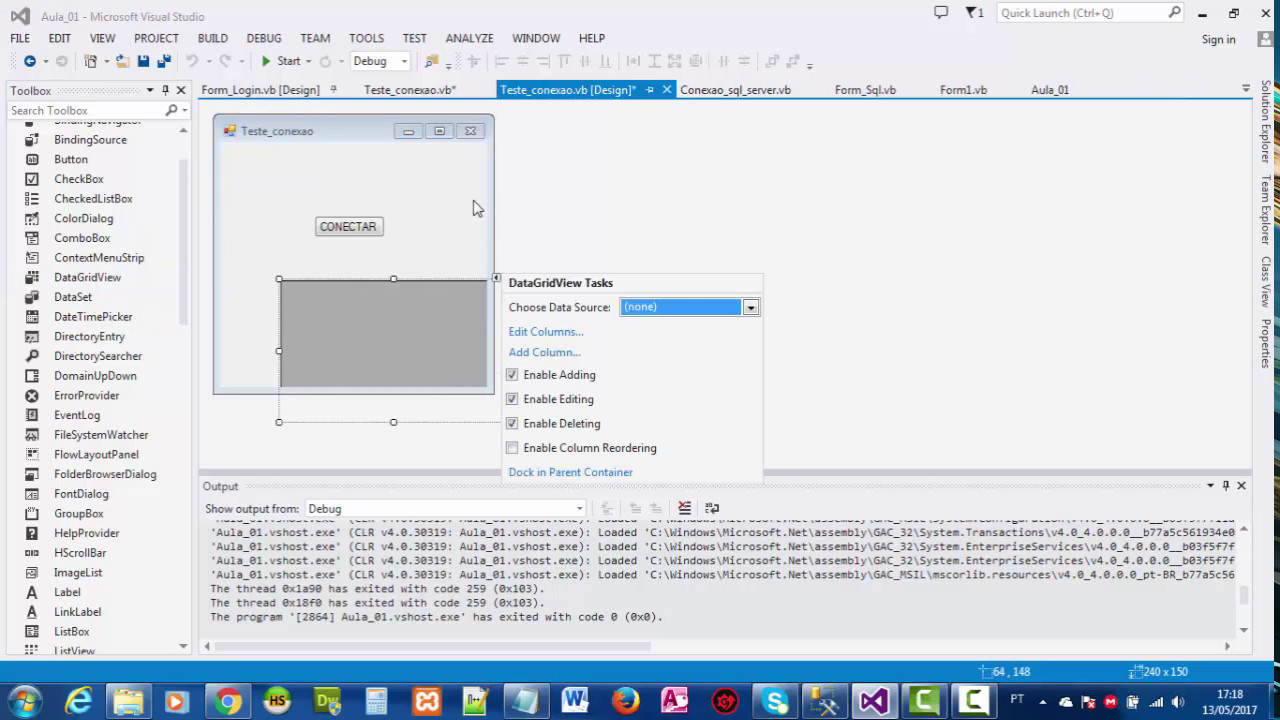Screen dimensions: 1280x720
Task: Select DateTimePicker control in Toolbox
Action: tap(93, 317)
